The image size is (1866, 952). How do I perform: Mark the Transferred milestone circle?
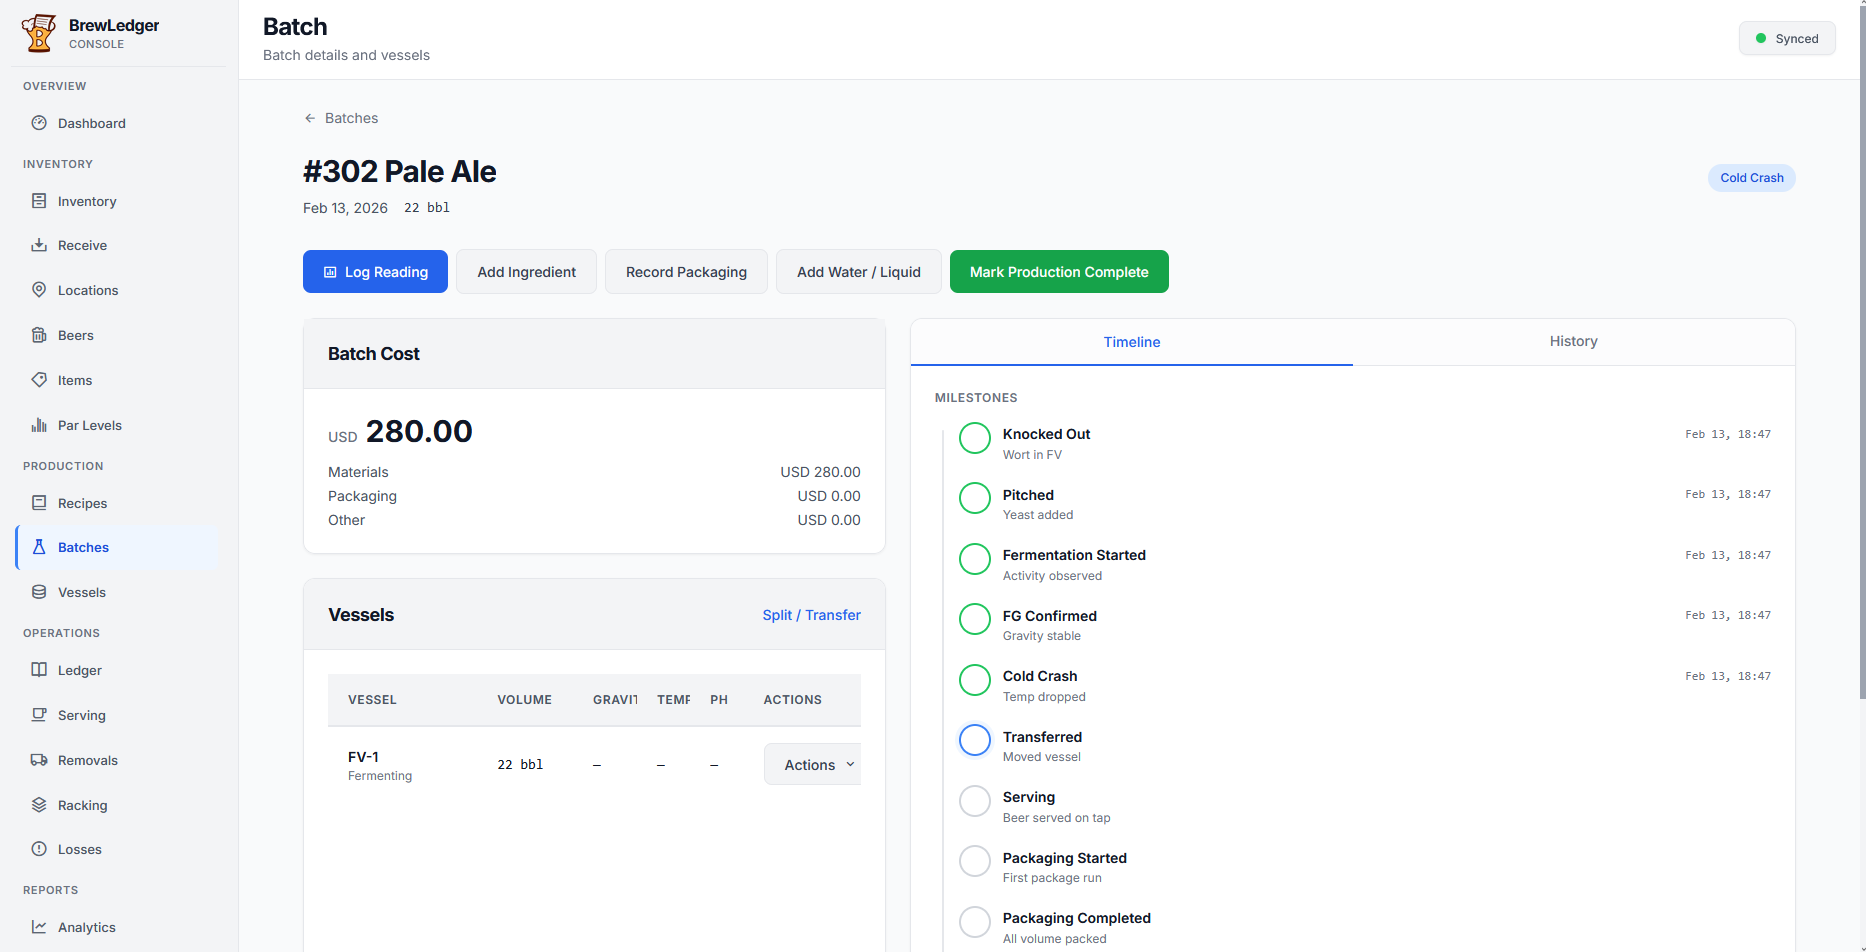pyautogui.click(x=974, y=740)
